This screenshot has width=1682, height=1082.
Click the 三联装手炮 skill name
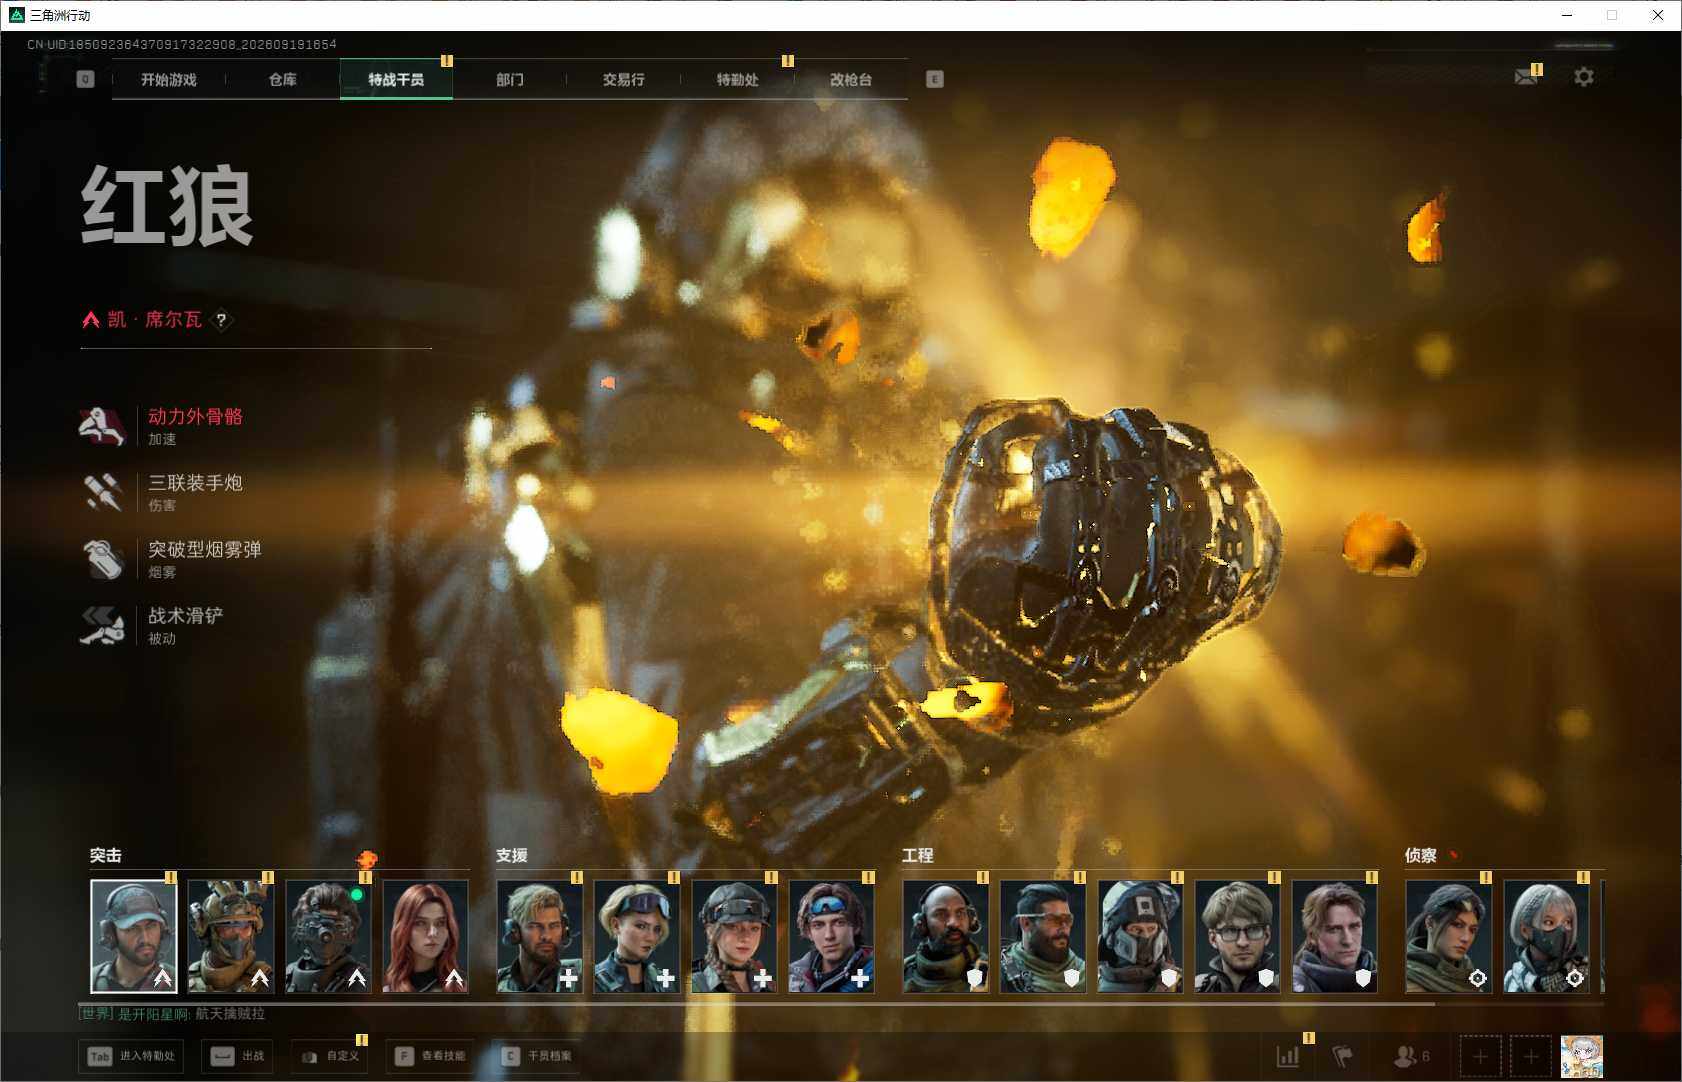point(195,483)
